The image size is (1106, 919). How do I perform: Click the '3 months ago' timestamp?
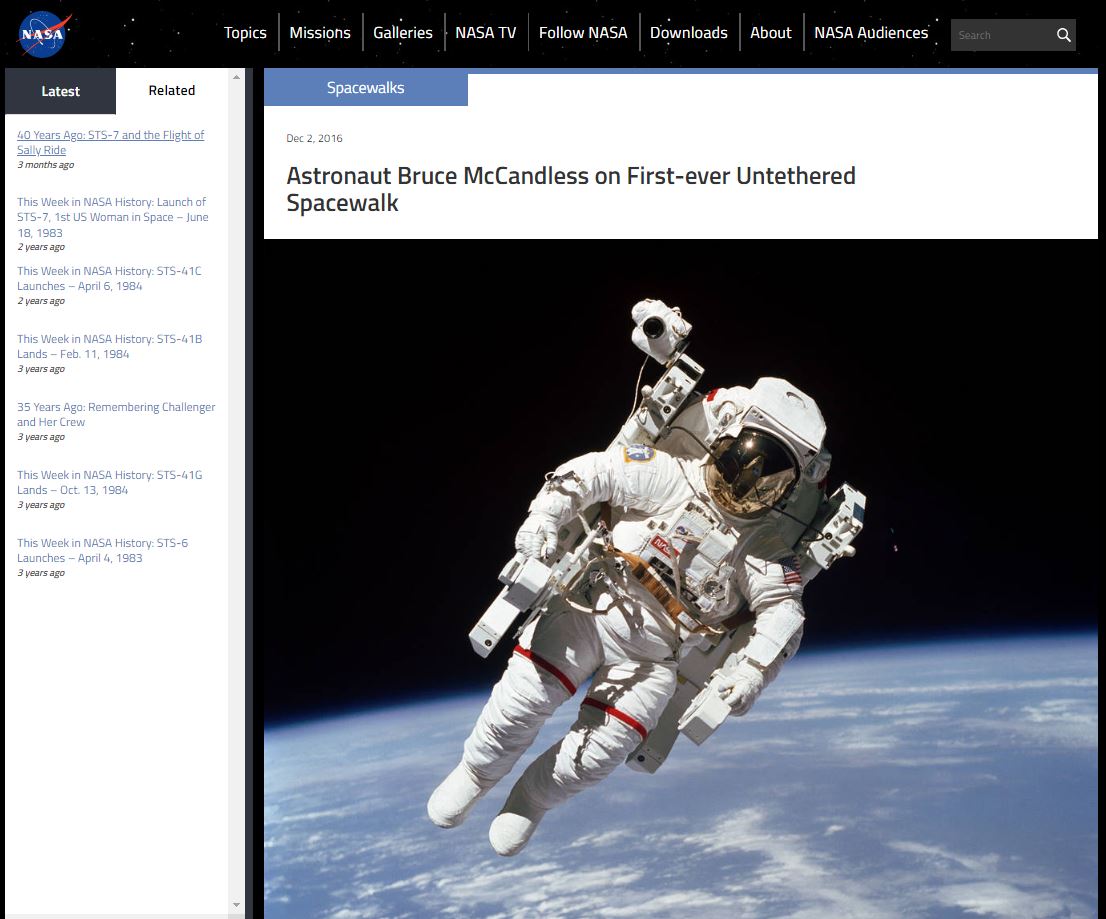[45, 165]
